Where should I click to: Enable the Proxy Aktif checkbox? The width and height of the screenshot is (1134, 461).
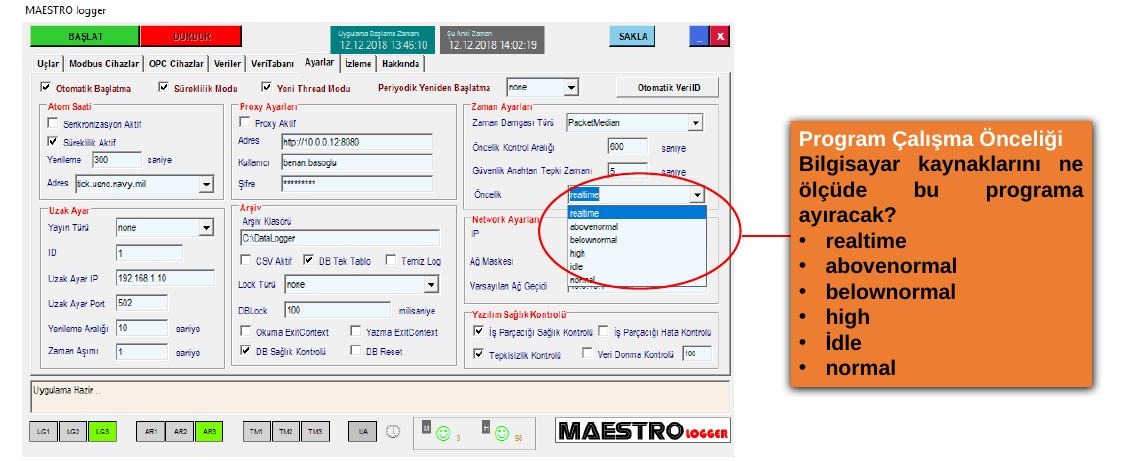244,123
